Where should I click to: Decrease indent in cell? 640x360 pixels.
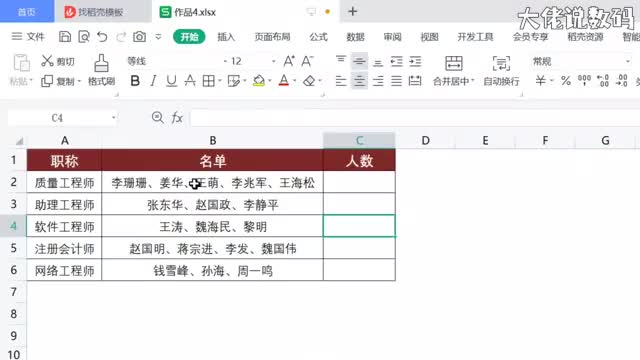[396, 62]
